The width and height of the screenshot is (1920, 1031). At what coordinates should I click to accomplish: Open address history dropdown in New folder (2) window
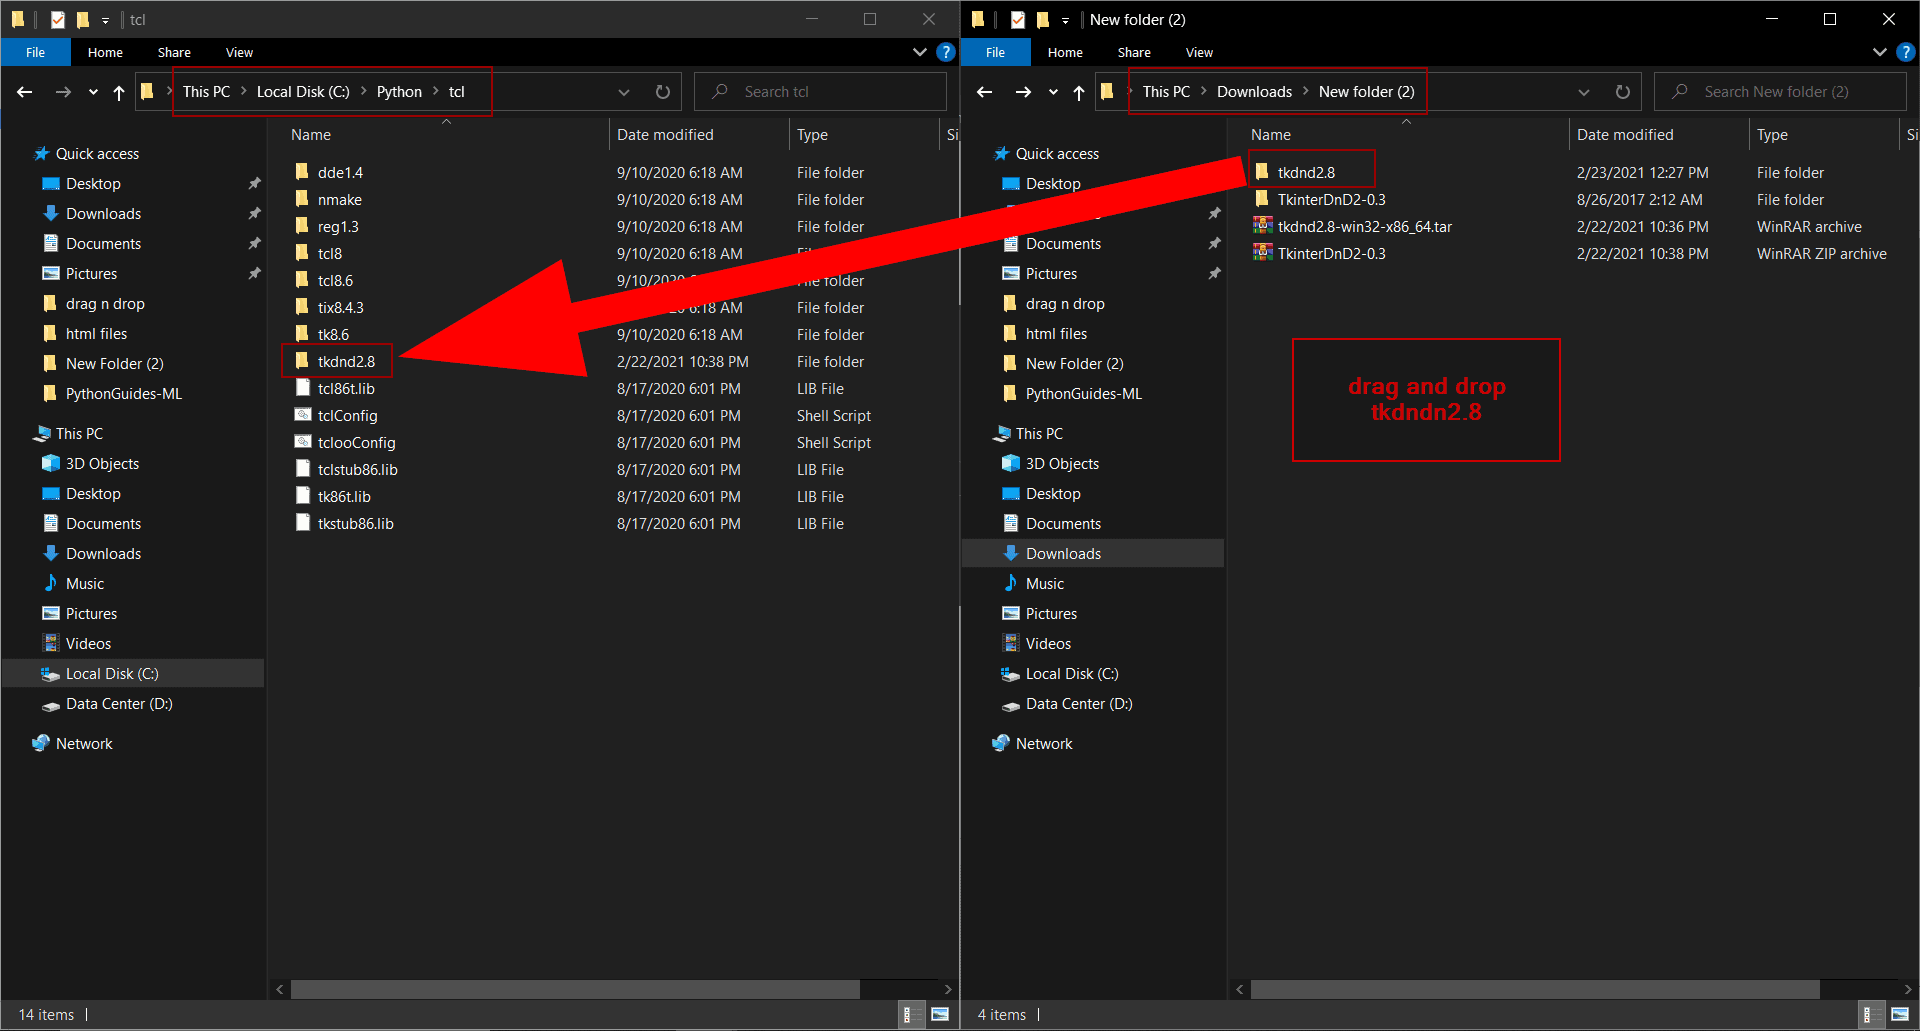coord(1584,92)
